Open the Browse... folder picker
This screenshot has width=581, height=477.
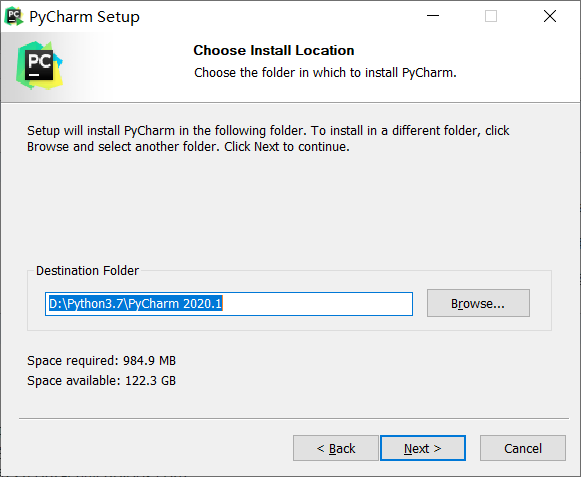[478, 303]
